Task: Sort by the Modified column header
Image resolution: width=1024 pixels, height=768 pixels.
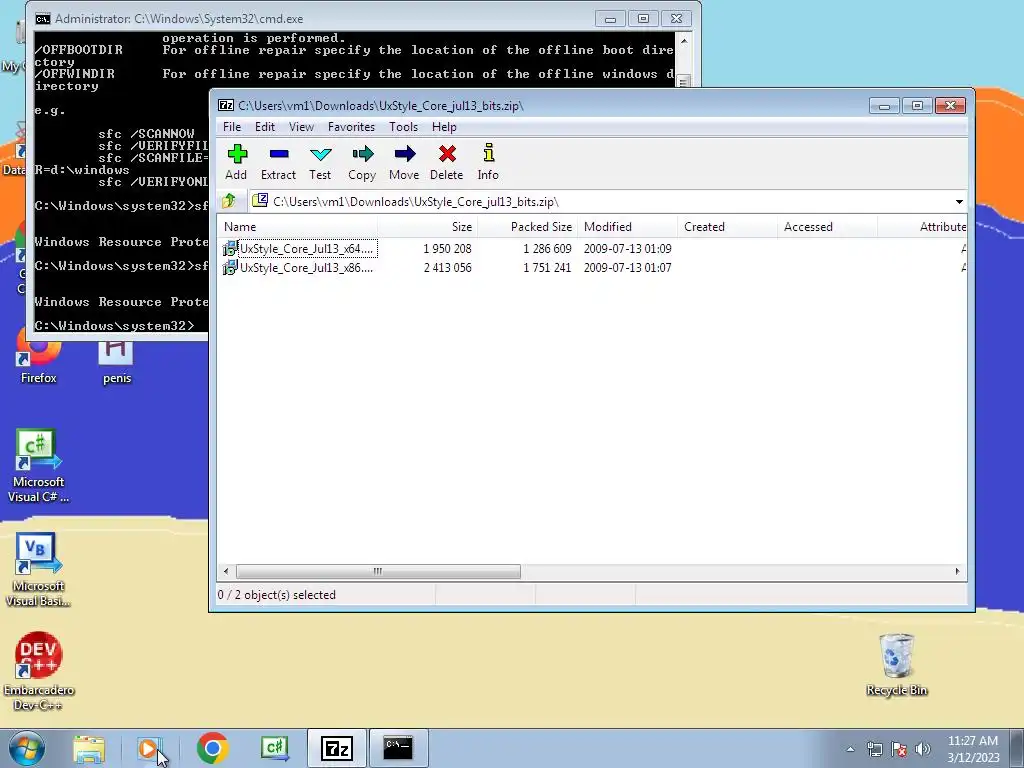Action: 628,227
